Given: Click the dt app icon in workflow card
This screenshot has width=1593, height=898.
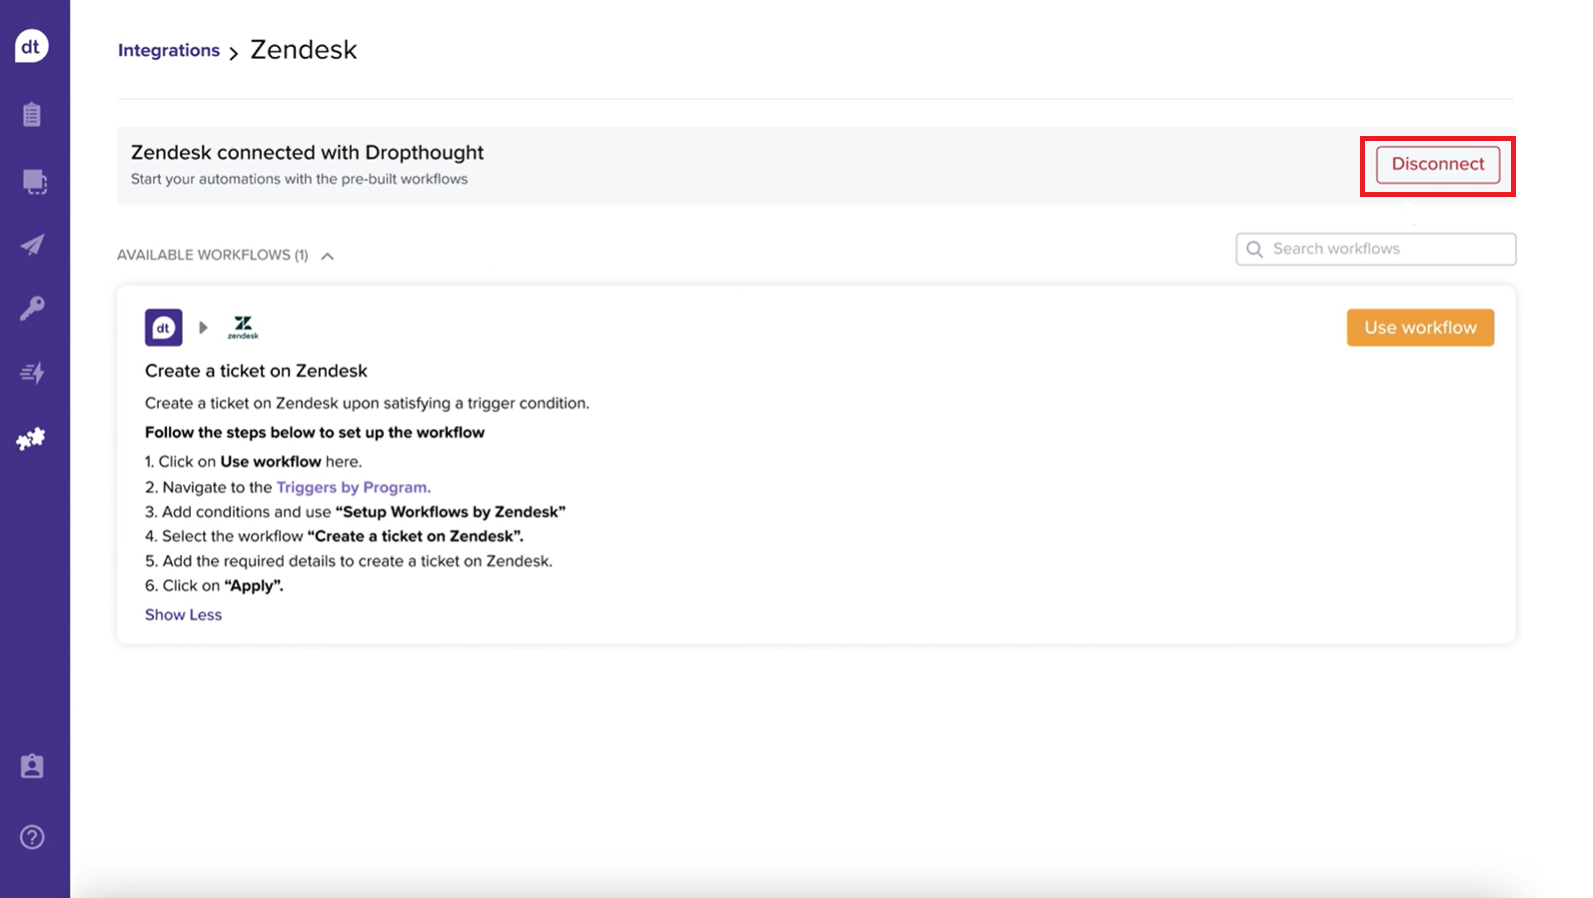Looking at the screenshot, I should coord(163,328).
